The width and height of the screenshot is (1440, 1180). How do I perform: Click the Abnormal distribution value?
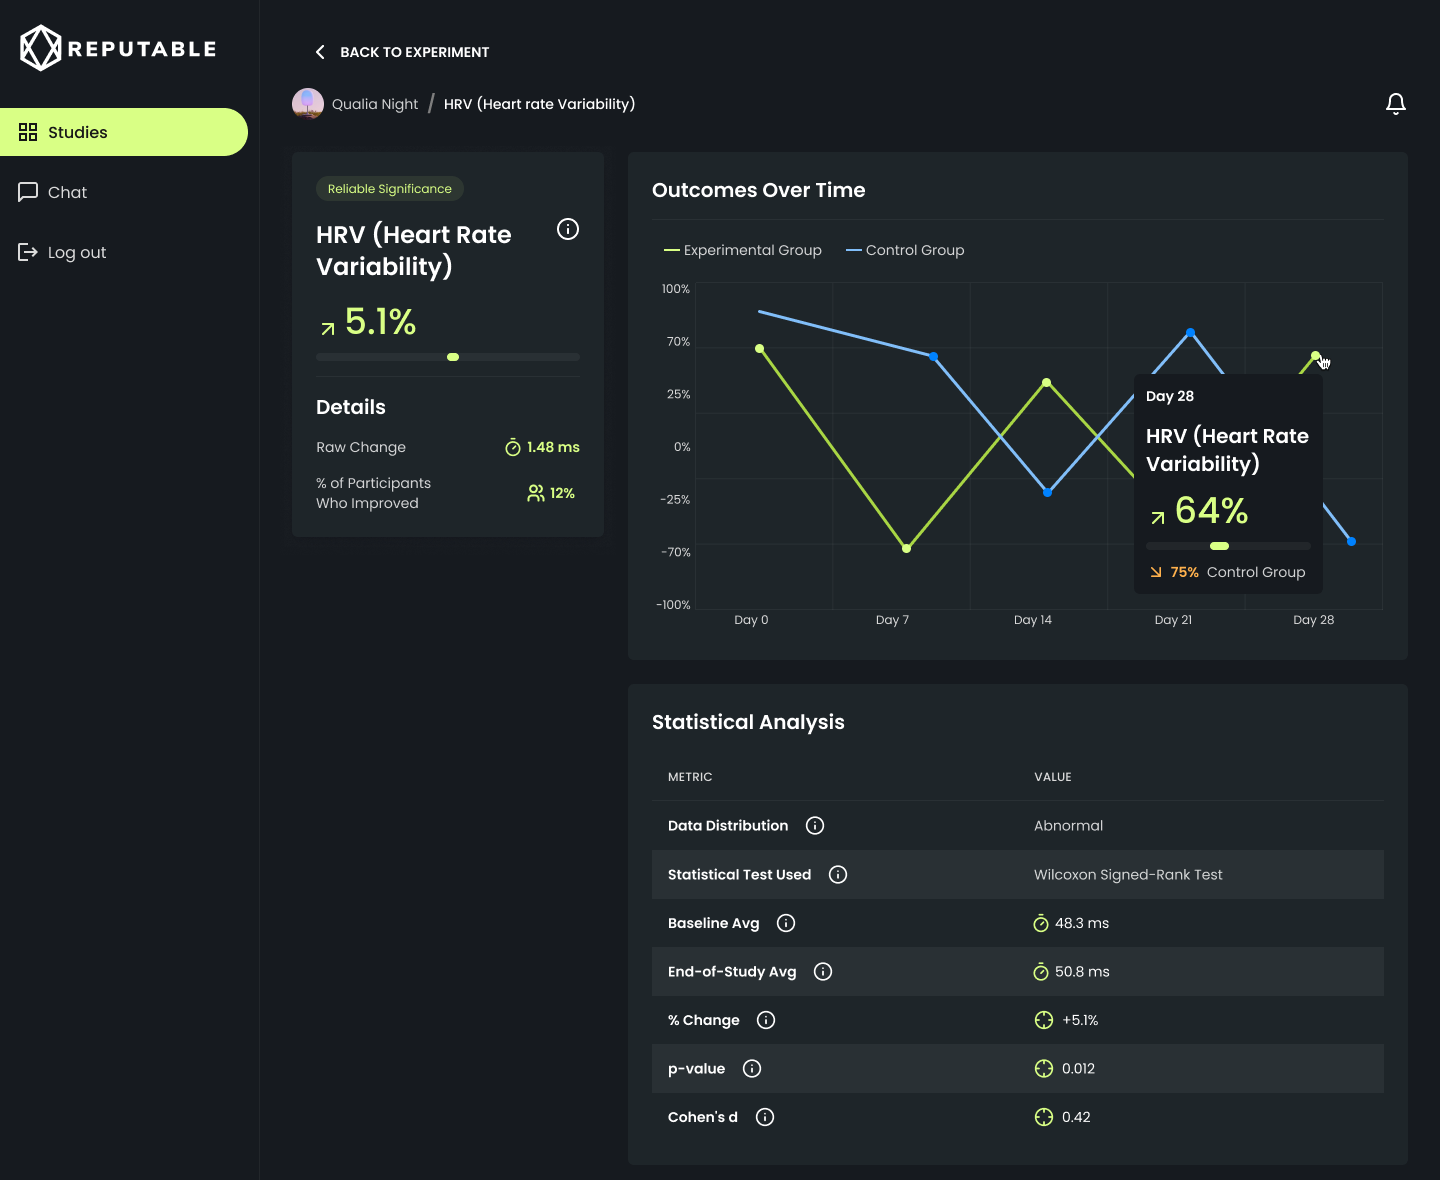click(1068, 825)
